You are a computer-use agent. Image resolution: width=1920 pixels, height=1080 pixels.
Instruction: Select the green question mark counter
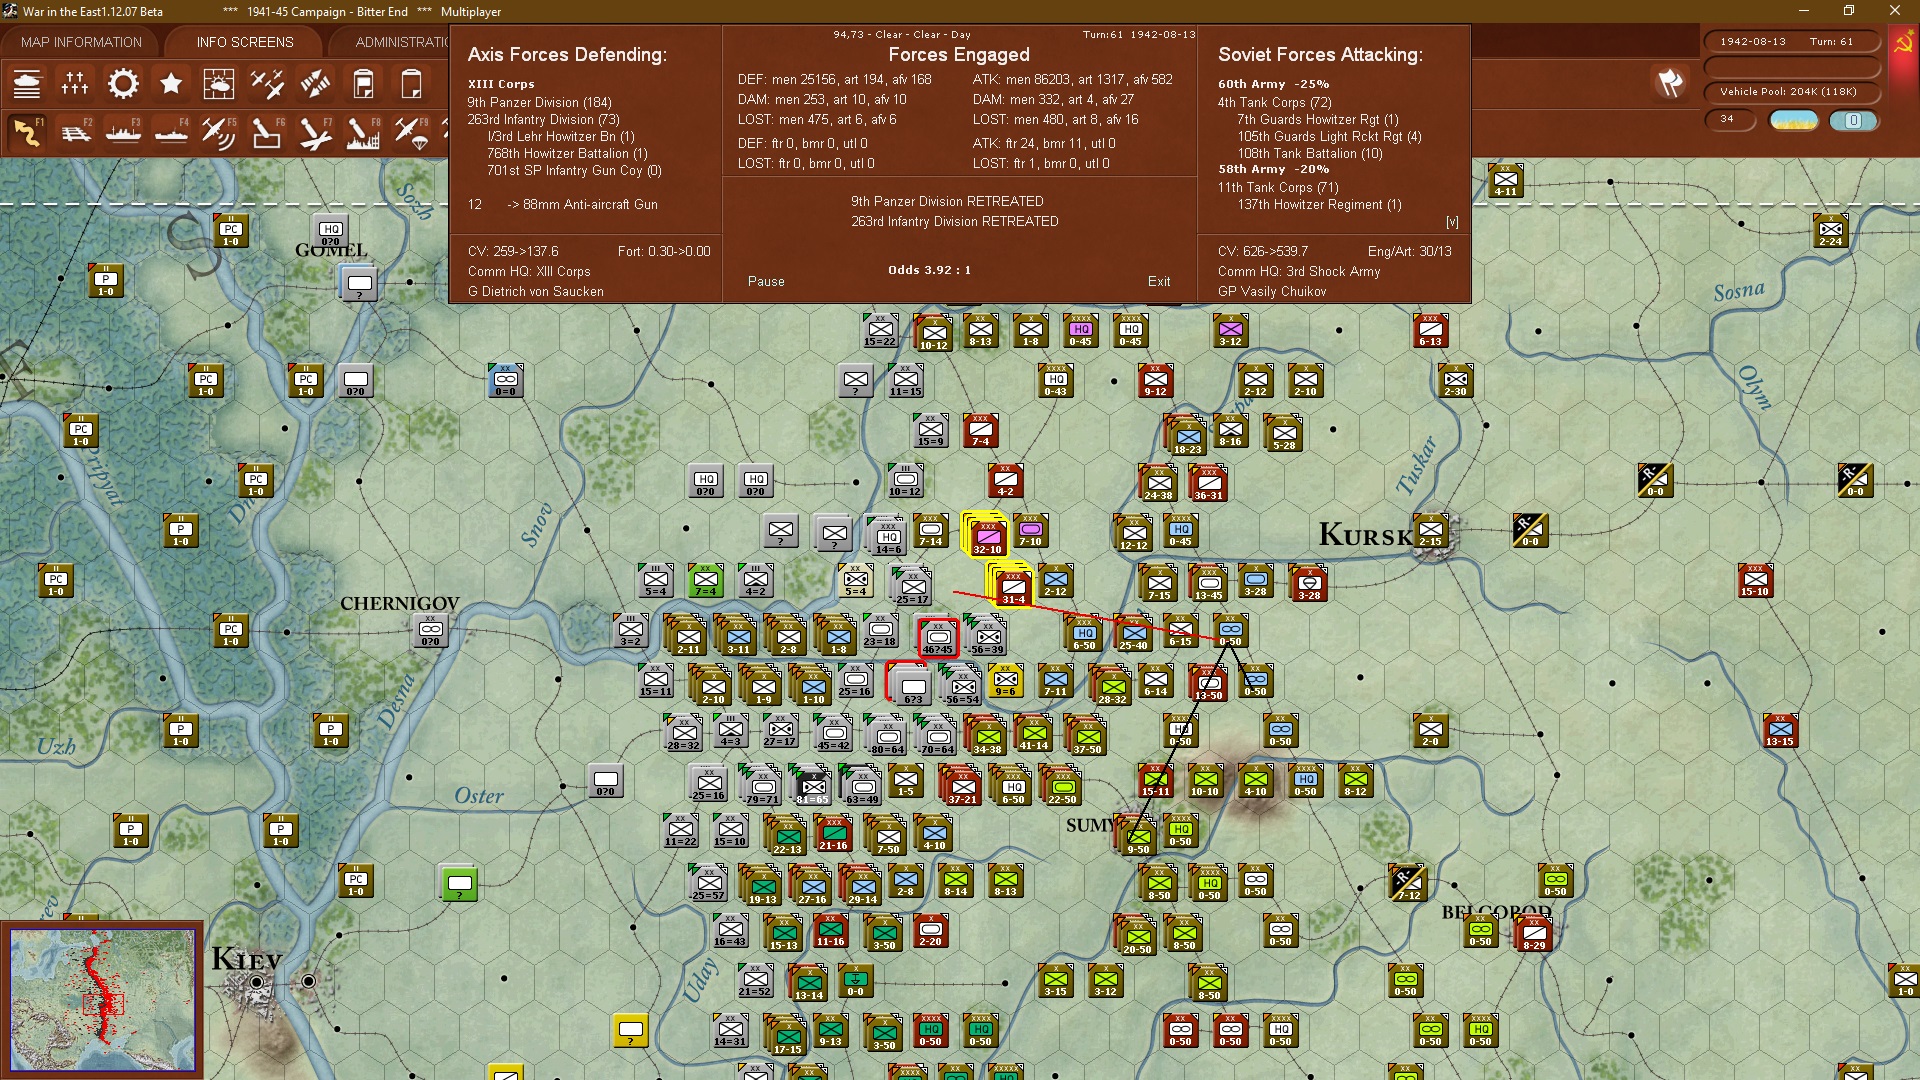click(x=460, y=884)
